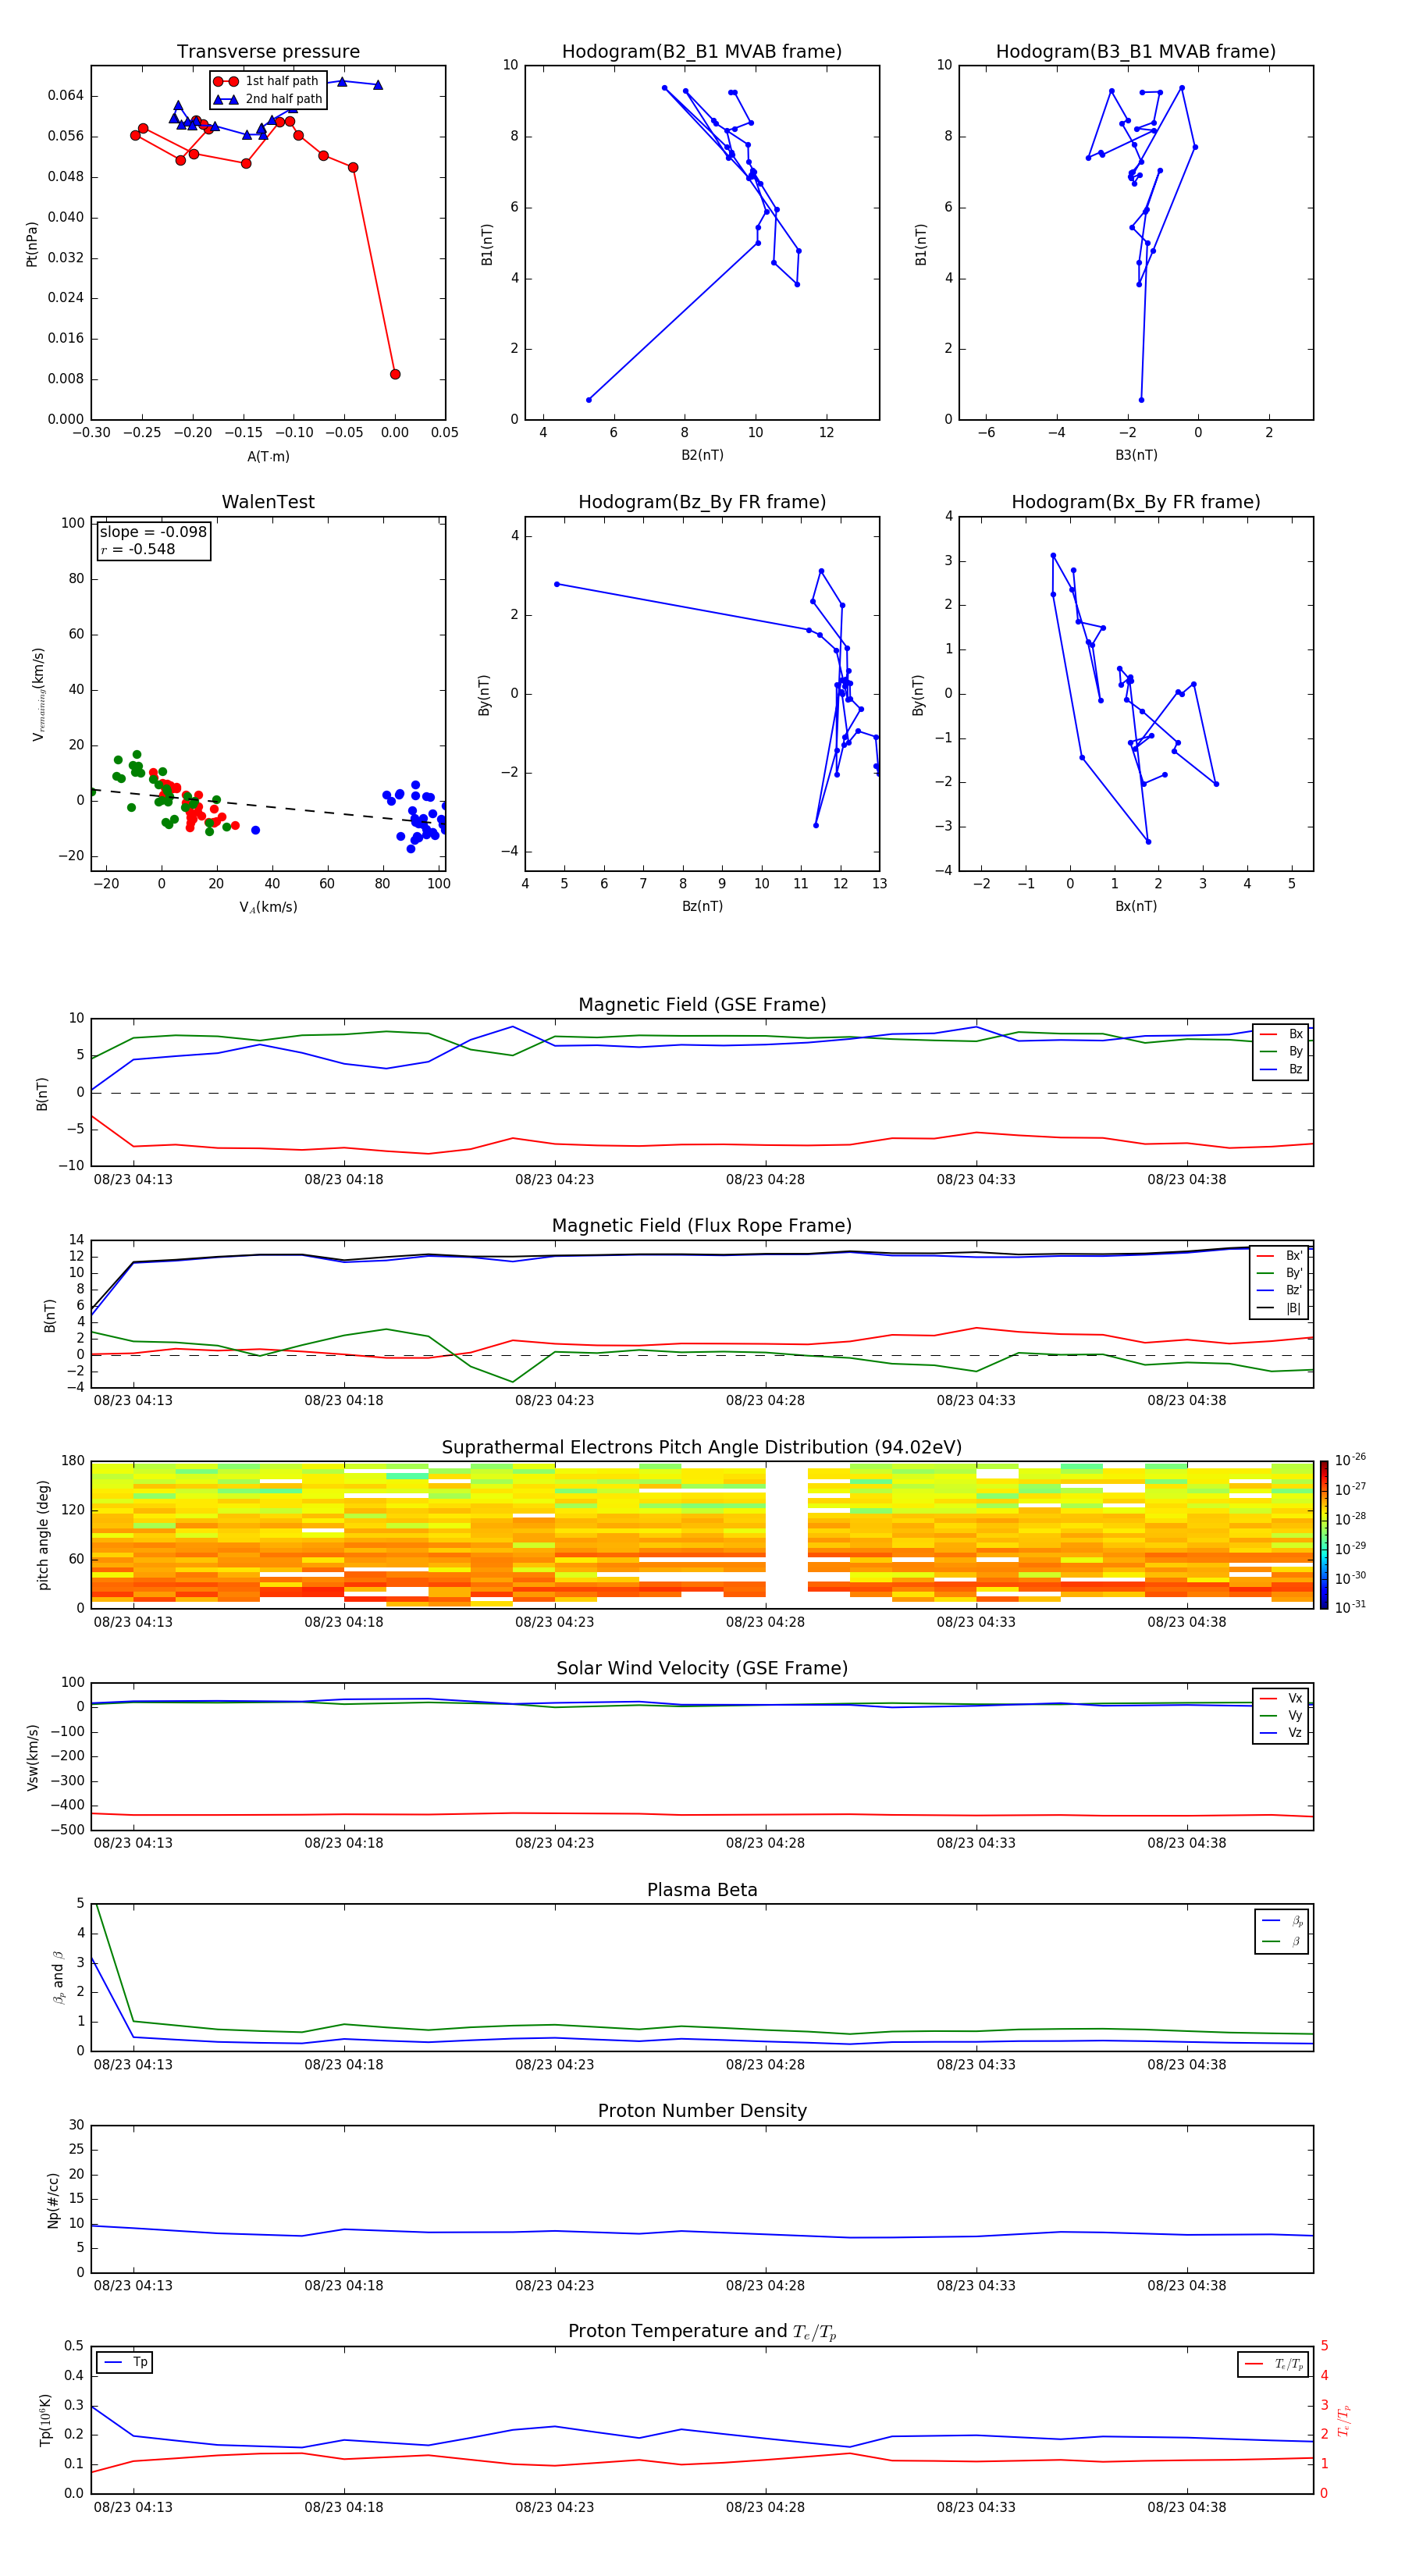This screenshot has height=2576, width=1405.
Task: Select the 'Vy' legend entry
Action: pos(1281,1715)
